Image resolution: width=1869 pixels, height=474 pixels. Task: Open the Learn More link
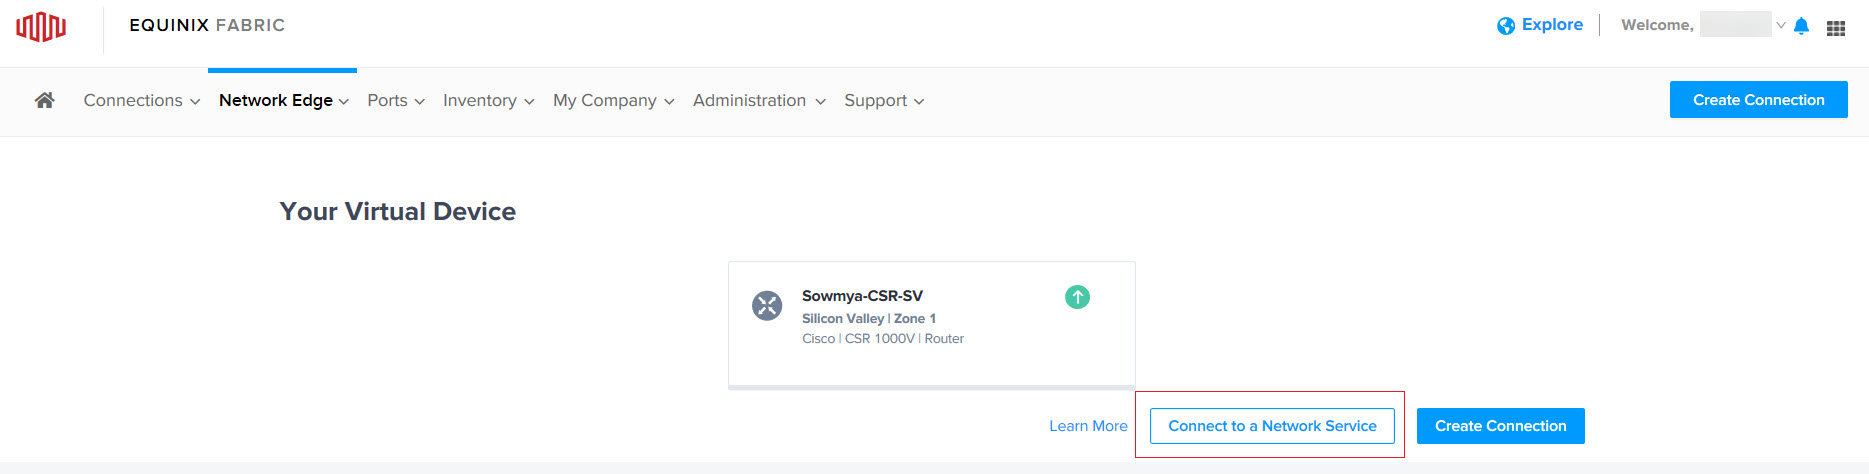click(x=1088, y=426)
